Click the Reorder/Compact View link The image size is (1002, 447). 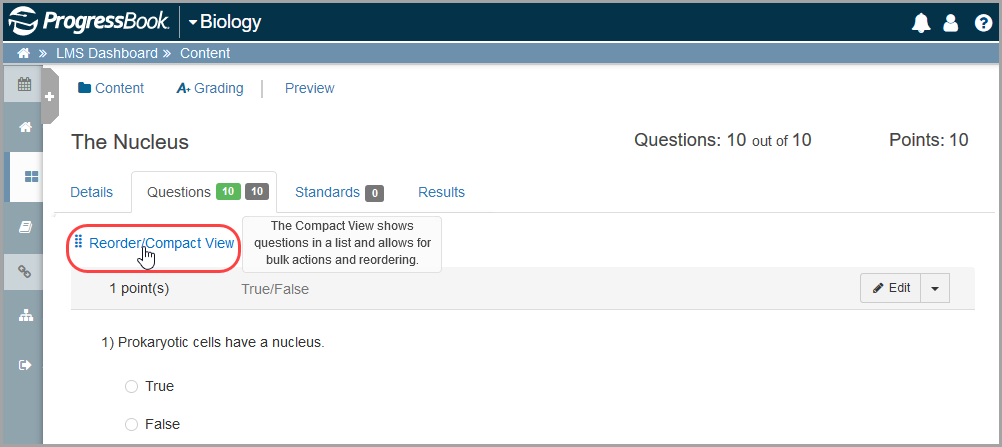162,243
